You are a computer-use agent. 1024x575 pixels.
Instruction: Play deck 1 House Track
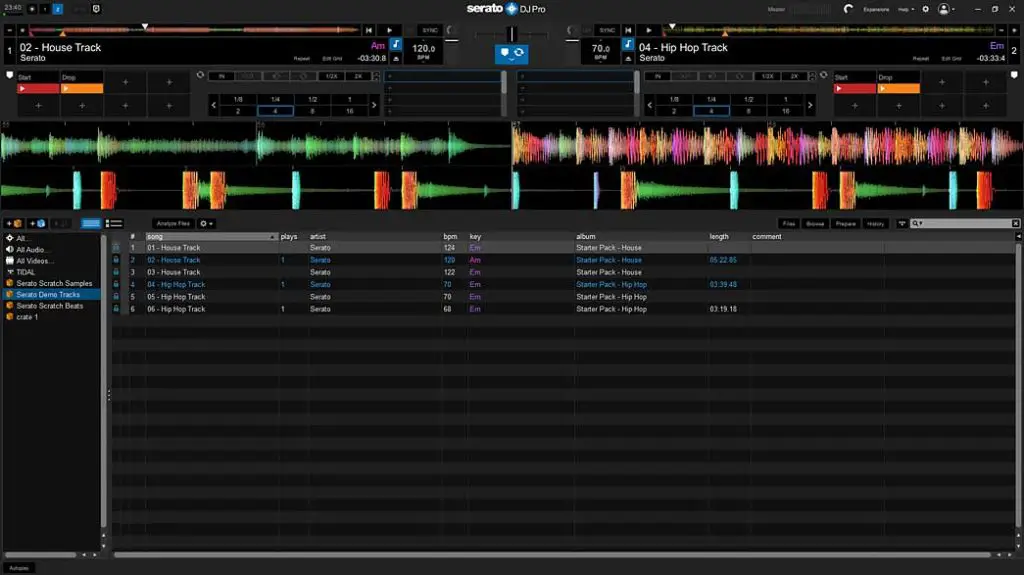(390, 30)
